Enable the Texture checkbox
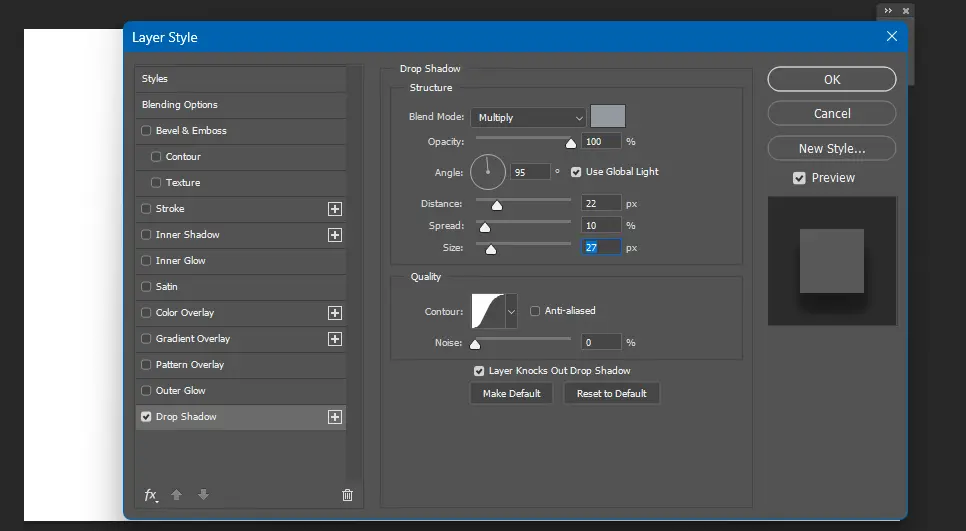The image size is (966, 531). coord(156,182)
